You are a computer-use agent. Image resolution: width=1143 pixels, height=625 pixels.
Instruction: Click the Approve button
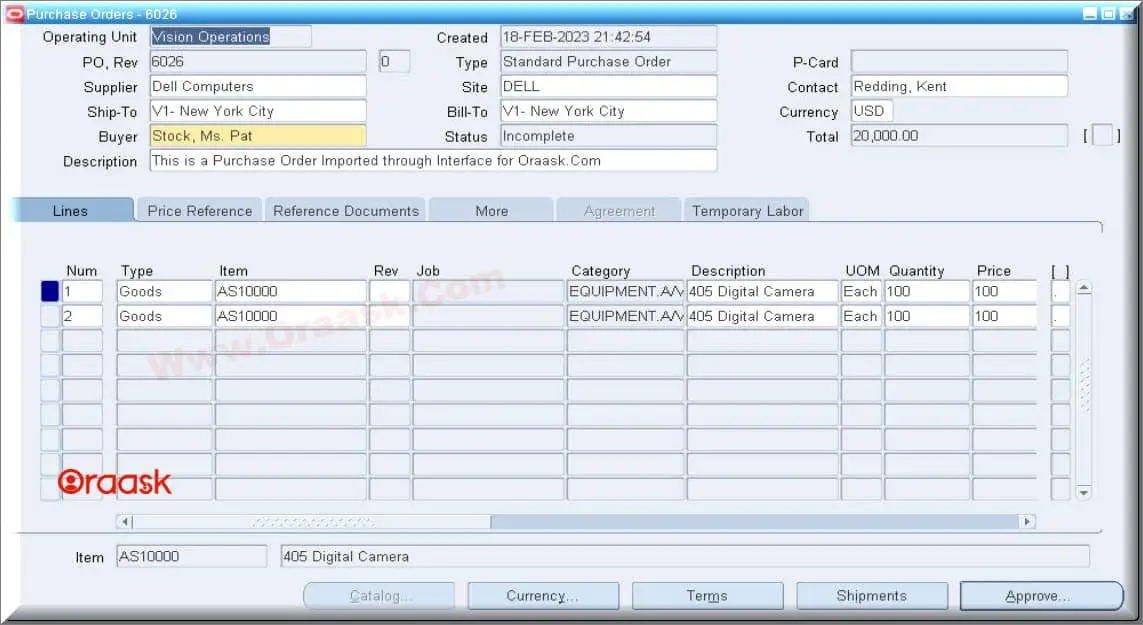coord(1042,595)
